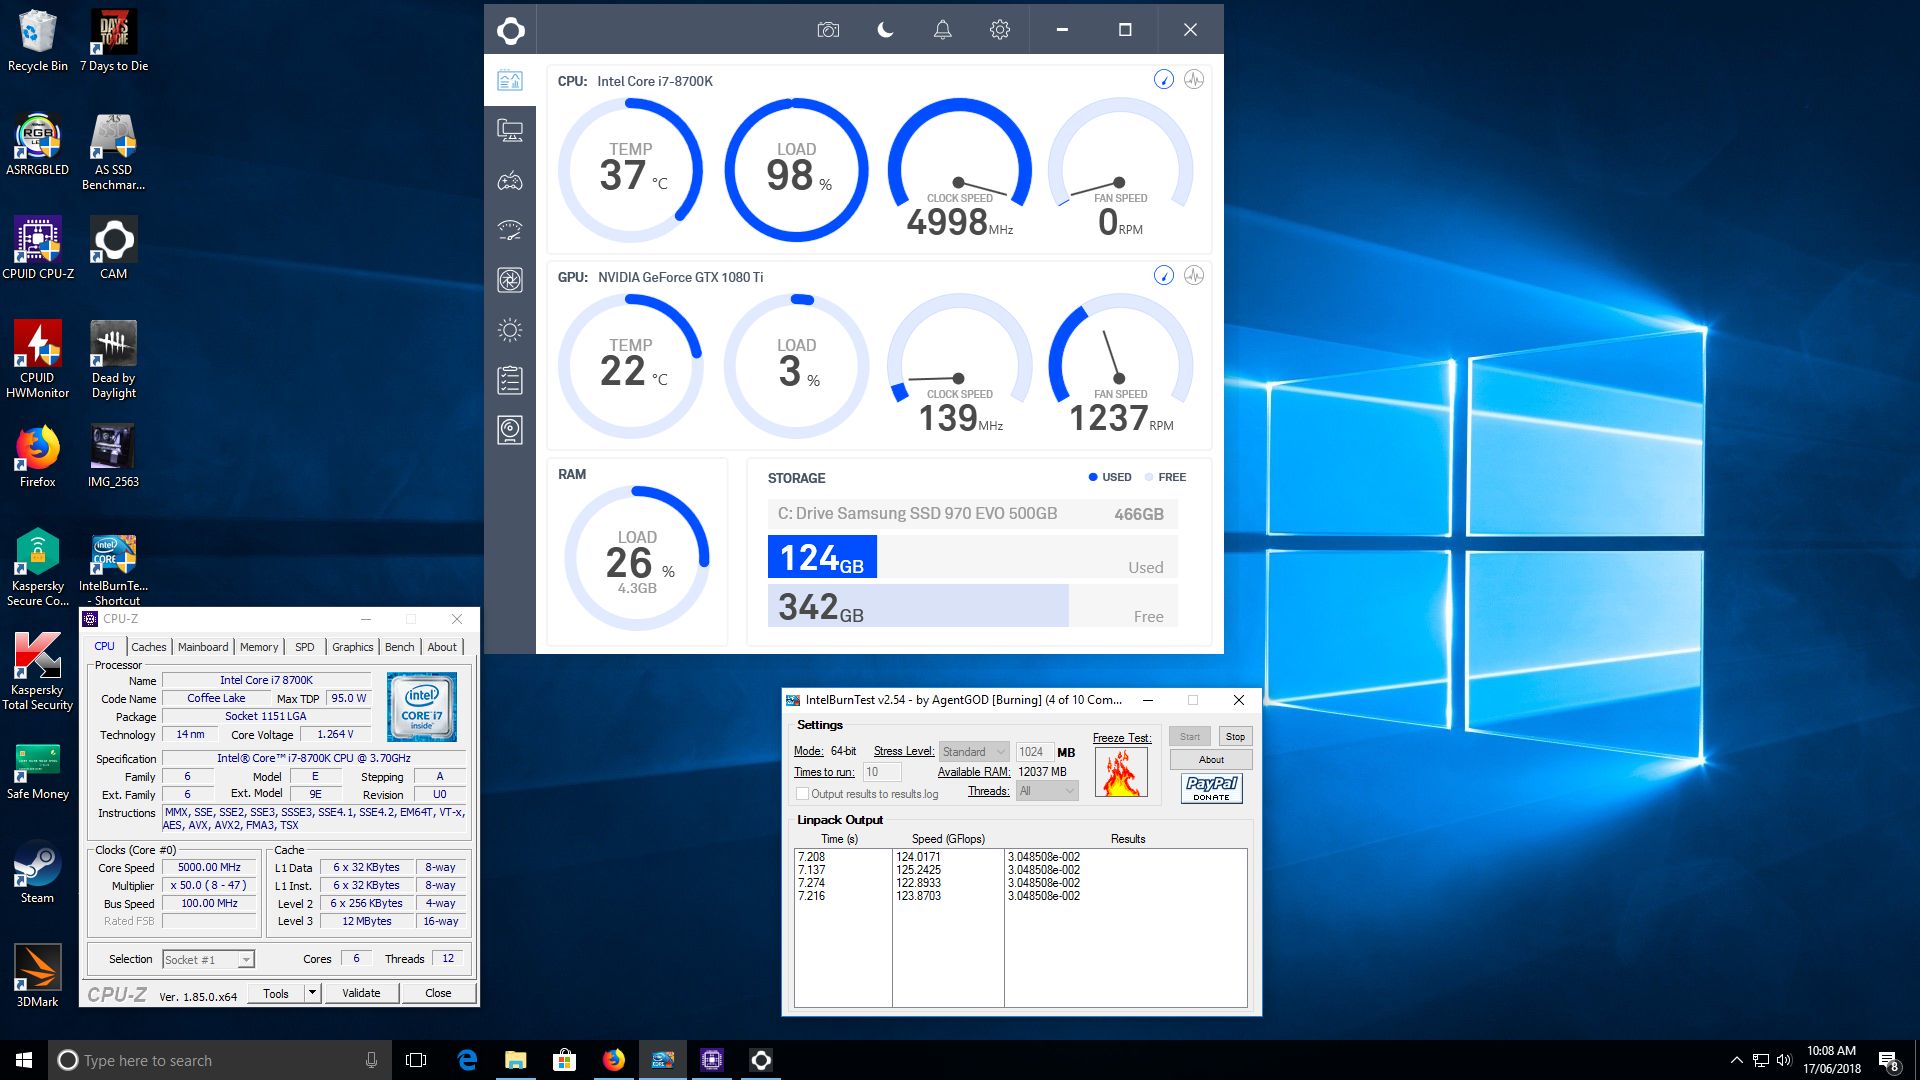Switch to CPU-Z About tab
This screenshot has height=1080, width=1920.
442,647
